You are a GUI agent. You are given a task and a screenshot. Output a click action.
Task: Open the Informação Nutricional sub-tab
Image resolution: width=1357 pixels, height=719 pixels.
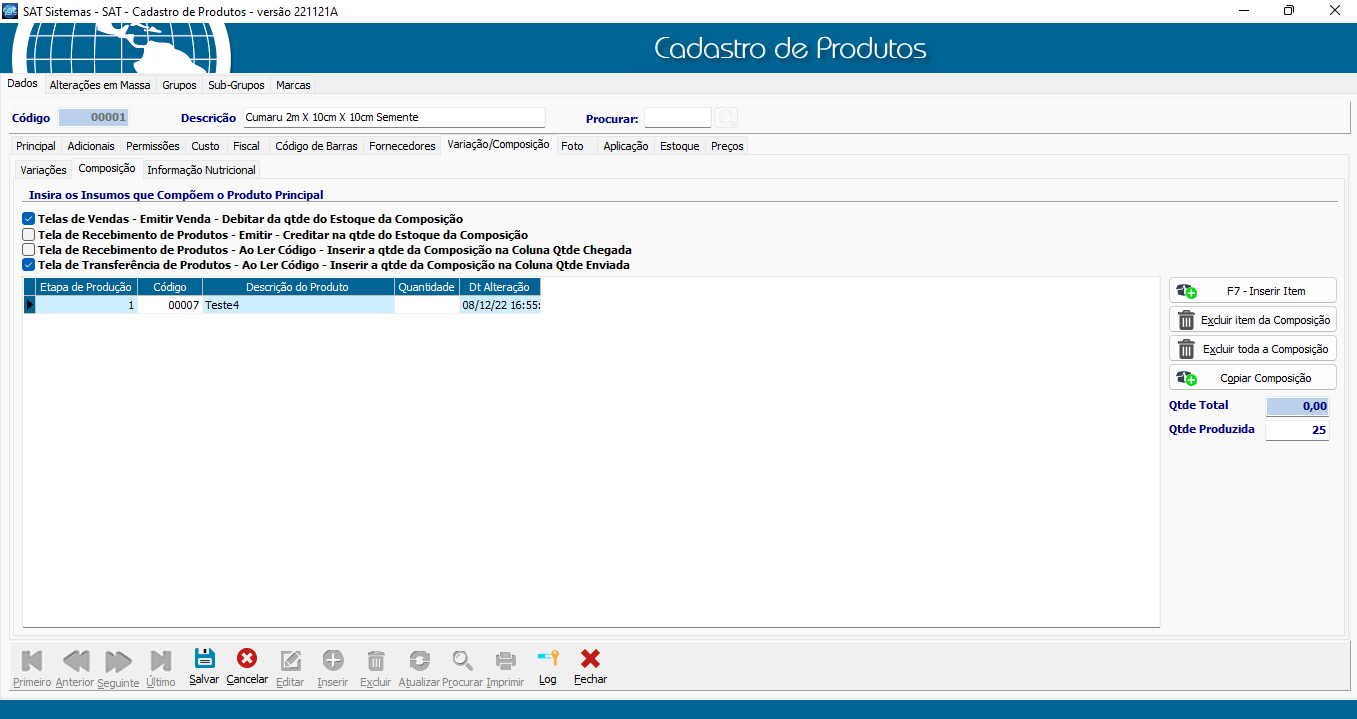[201, 170]
